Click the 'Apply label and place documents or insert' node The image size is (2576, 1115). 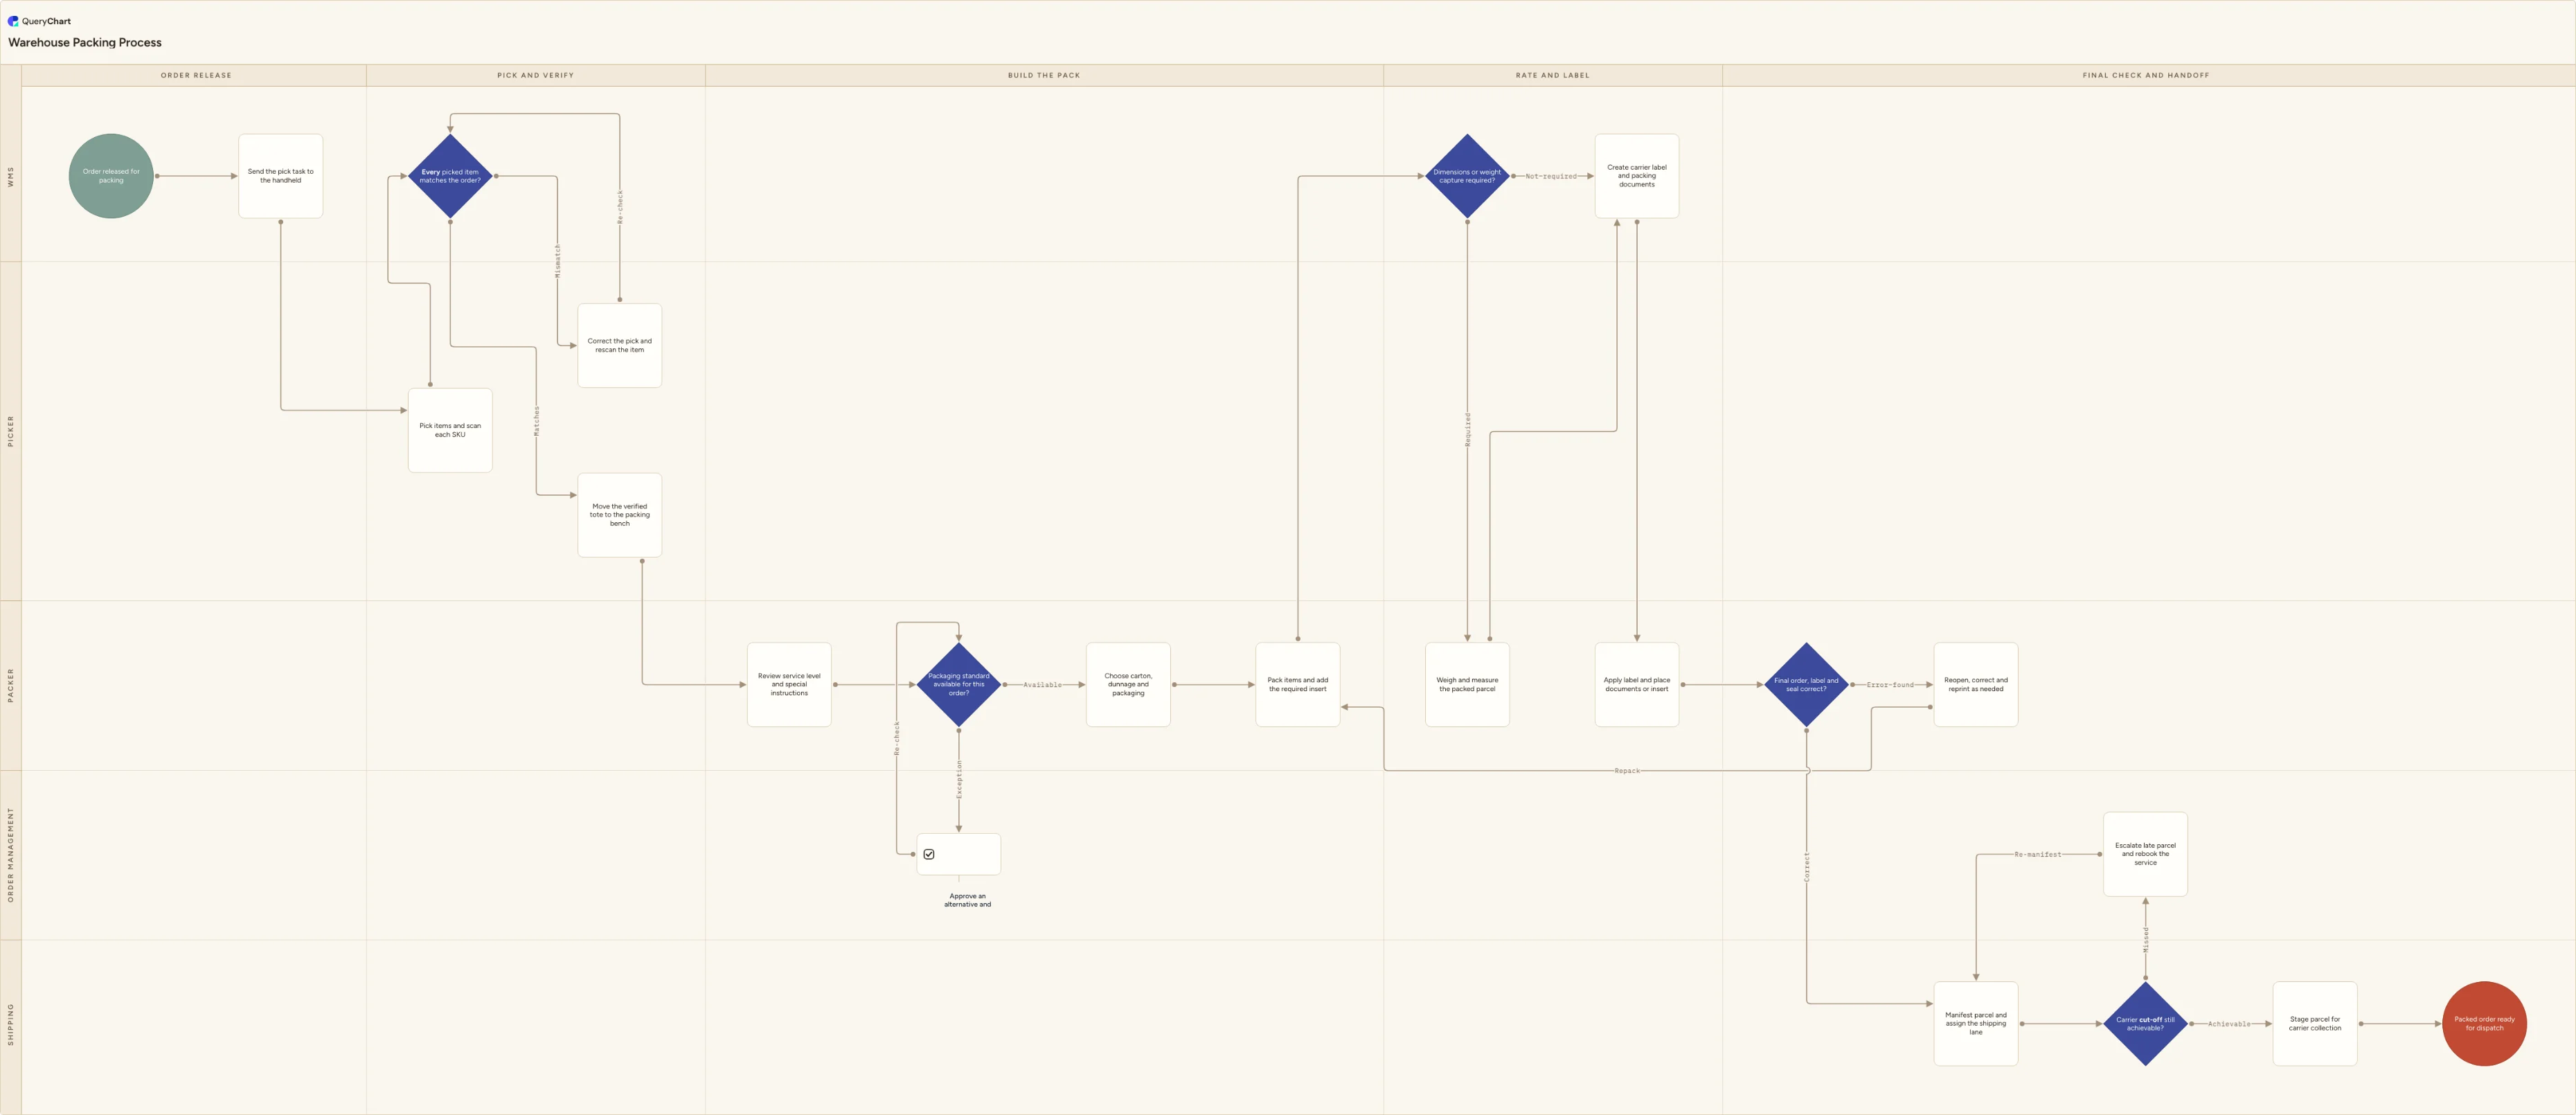click(1637, 684)
